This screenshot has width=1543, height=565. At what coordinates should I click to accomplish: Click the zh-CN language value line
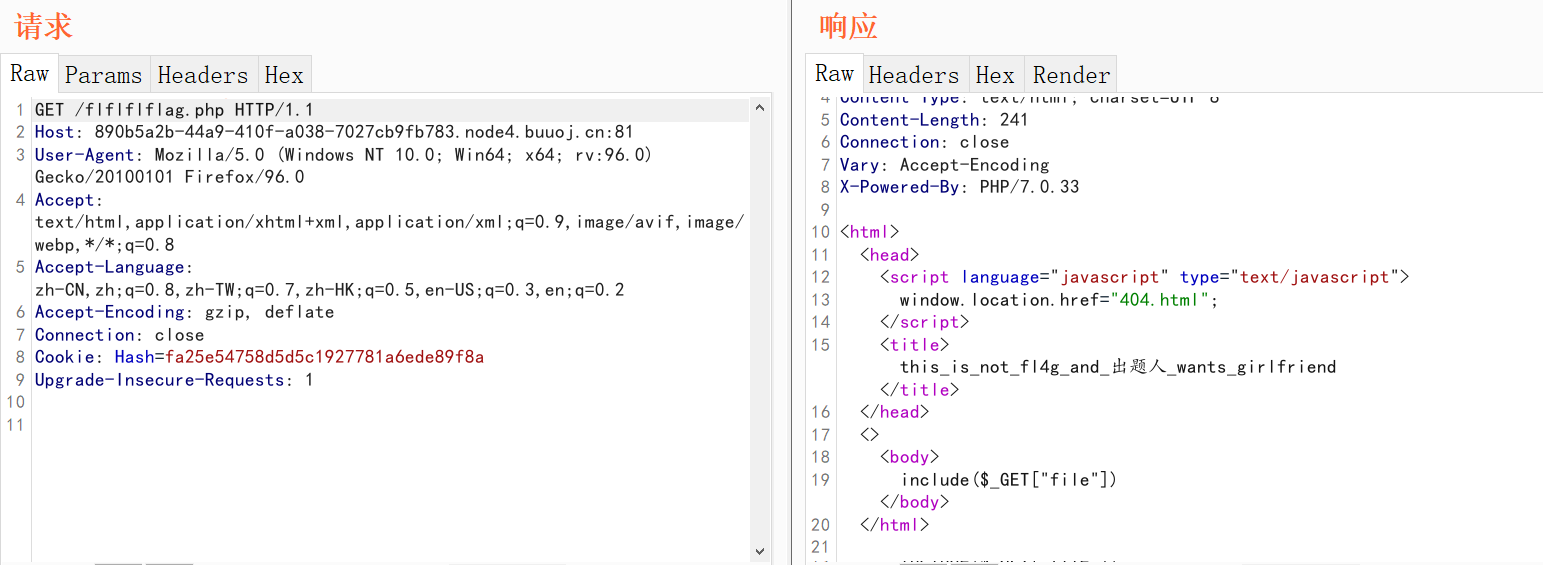329,290
